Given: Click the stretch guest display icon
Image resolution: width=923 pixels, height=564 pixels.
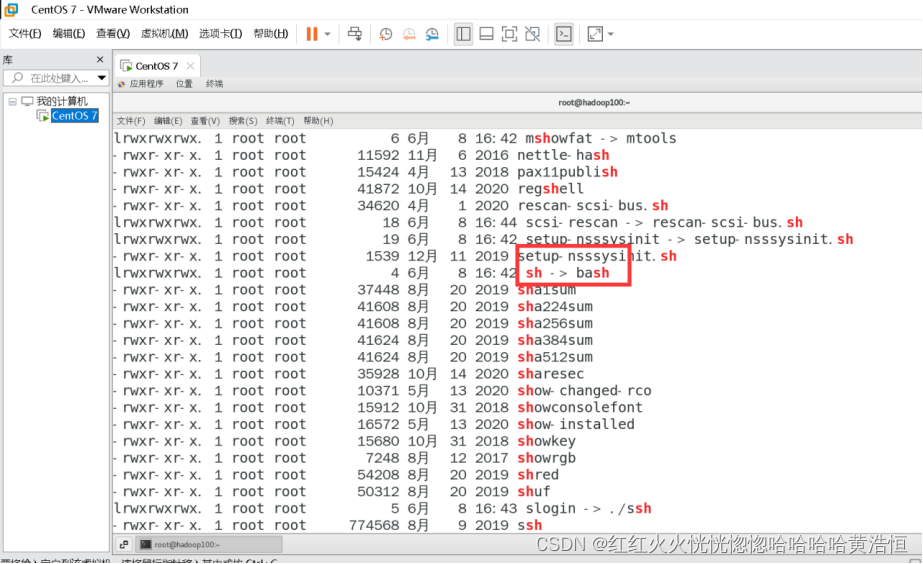Looking at the screenshot, I should 595,34.
